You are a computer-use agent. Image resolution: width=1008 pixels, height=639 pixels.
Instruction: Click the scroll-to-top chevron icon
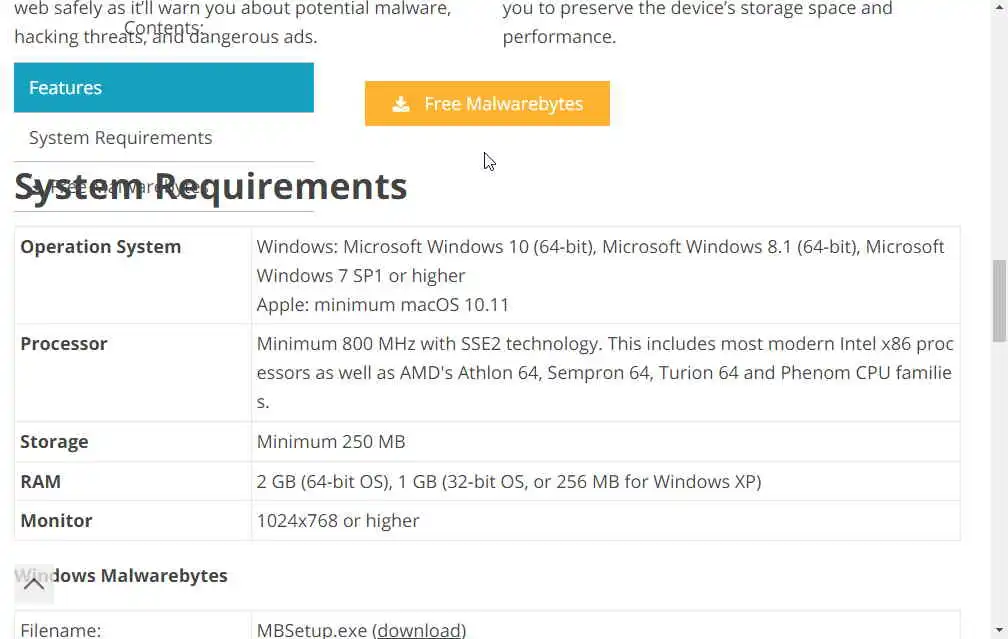click(34, 584)
